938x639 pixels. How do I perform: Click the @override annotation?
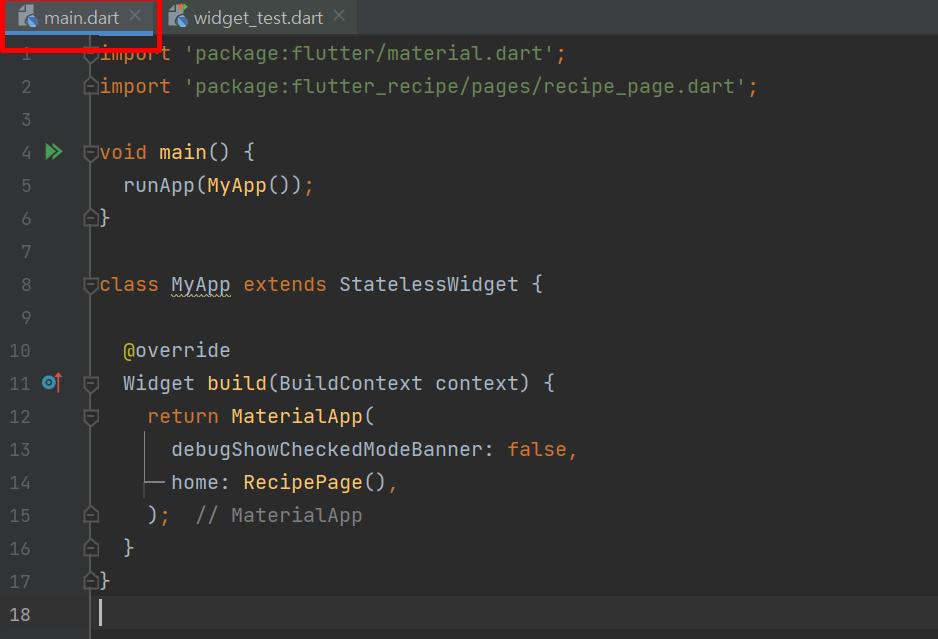pos(176,350)
